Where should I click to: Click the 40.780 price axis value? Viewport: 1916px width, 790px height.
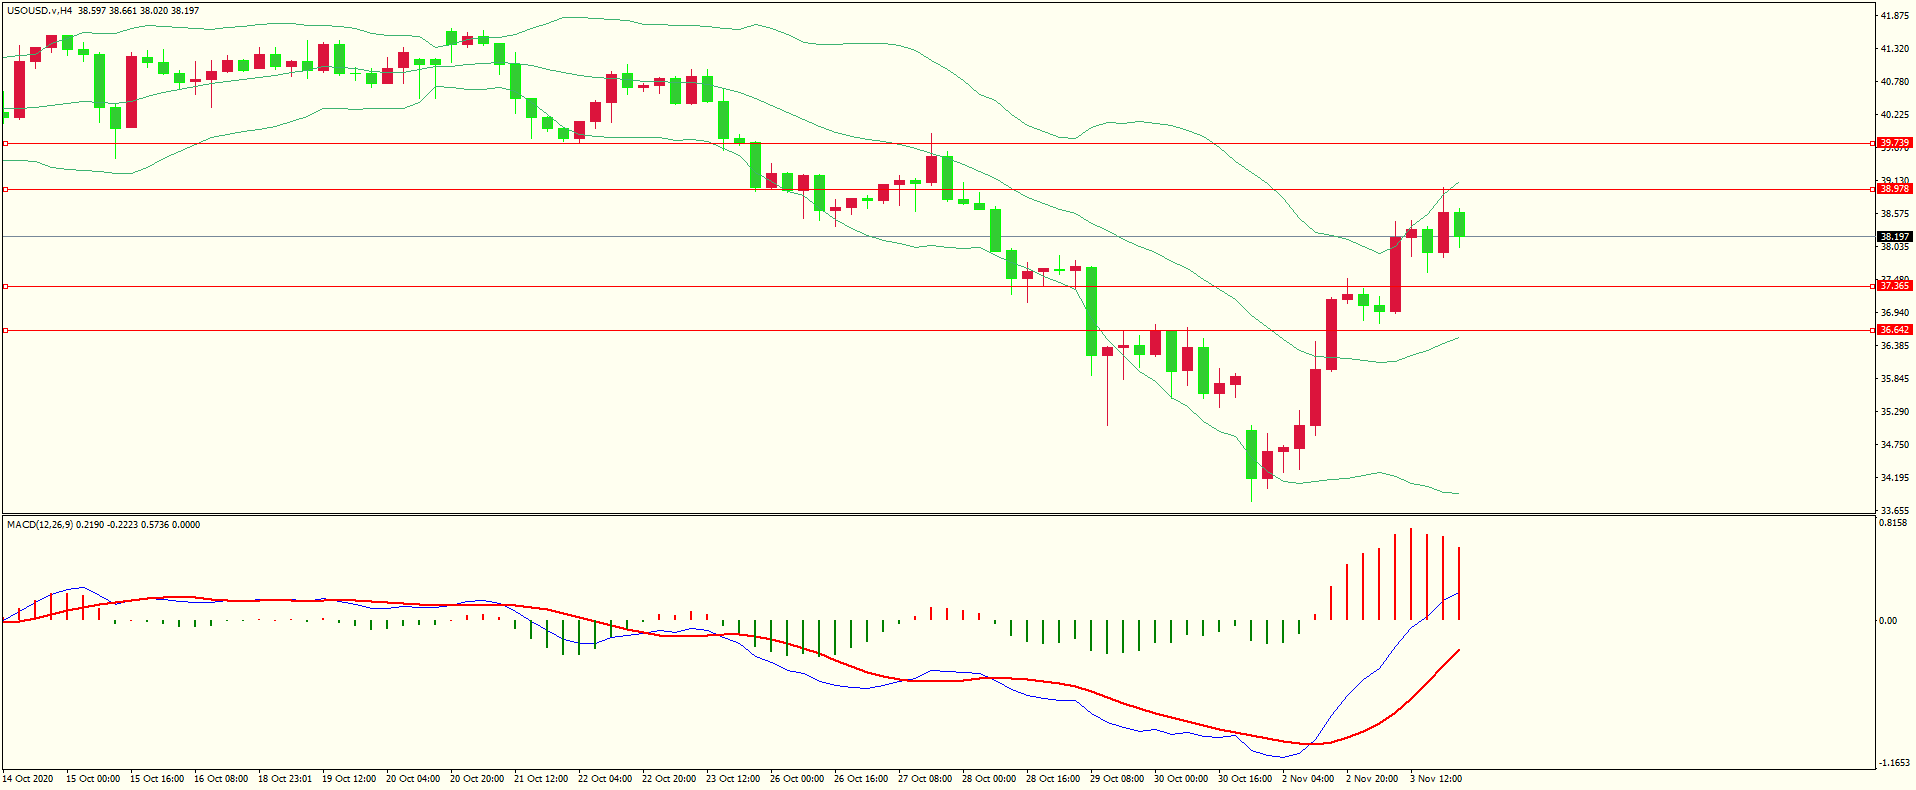pyautogui.click(x=1895, y=82)
